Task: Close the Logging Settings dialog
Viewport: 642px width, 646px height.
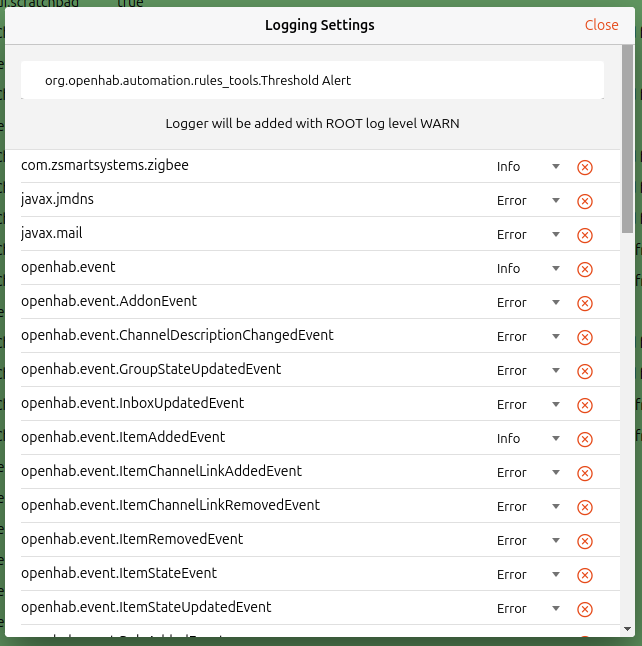Action: [x=601, y=25]
